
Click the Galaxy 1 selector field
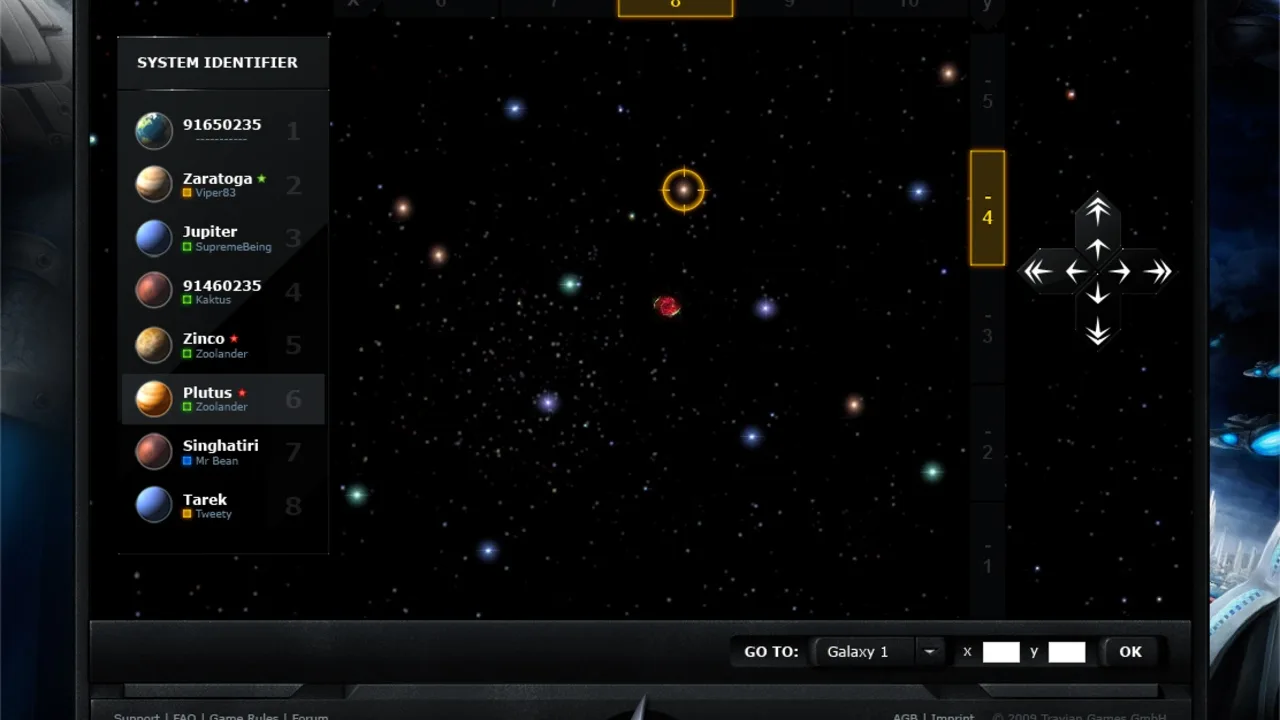862,652
